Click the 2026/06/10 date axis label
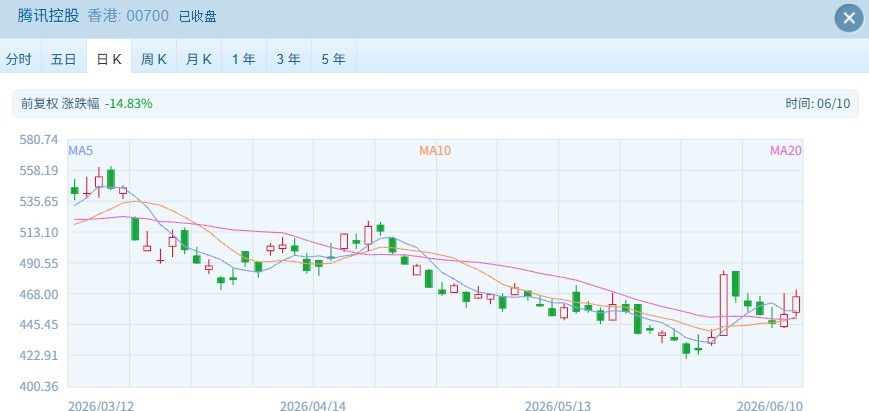The width and height of the screenshot is (869, 411). click(769, 406)
